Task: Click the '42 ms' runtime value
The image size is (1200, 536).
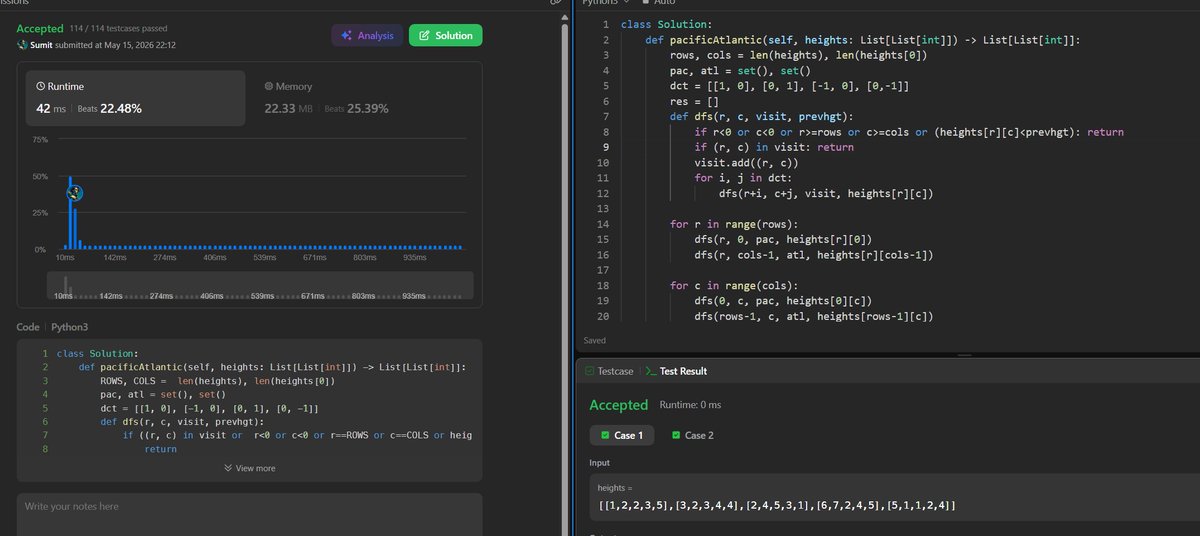Action: click(x=51, y=109)
